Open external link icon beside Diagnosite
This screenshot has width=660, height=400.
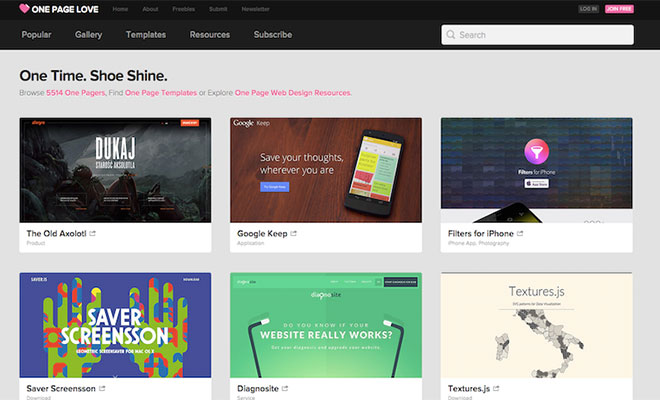coord(285,388)
